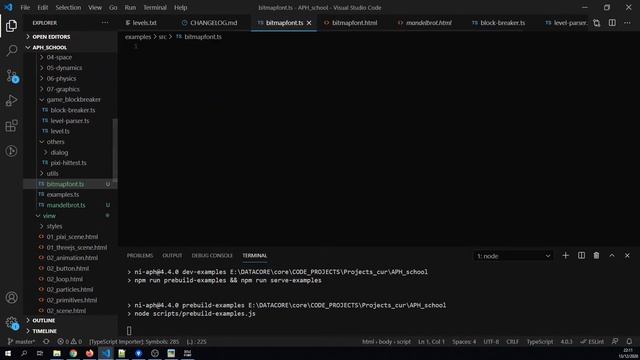Viewport: 640px width, 360px height.
Task: Change the CRLF line ending setting
Action: (x=513, y=342)
